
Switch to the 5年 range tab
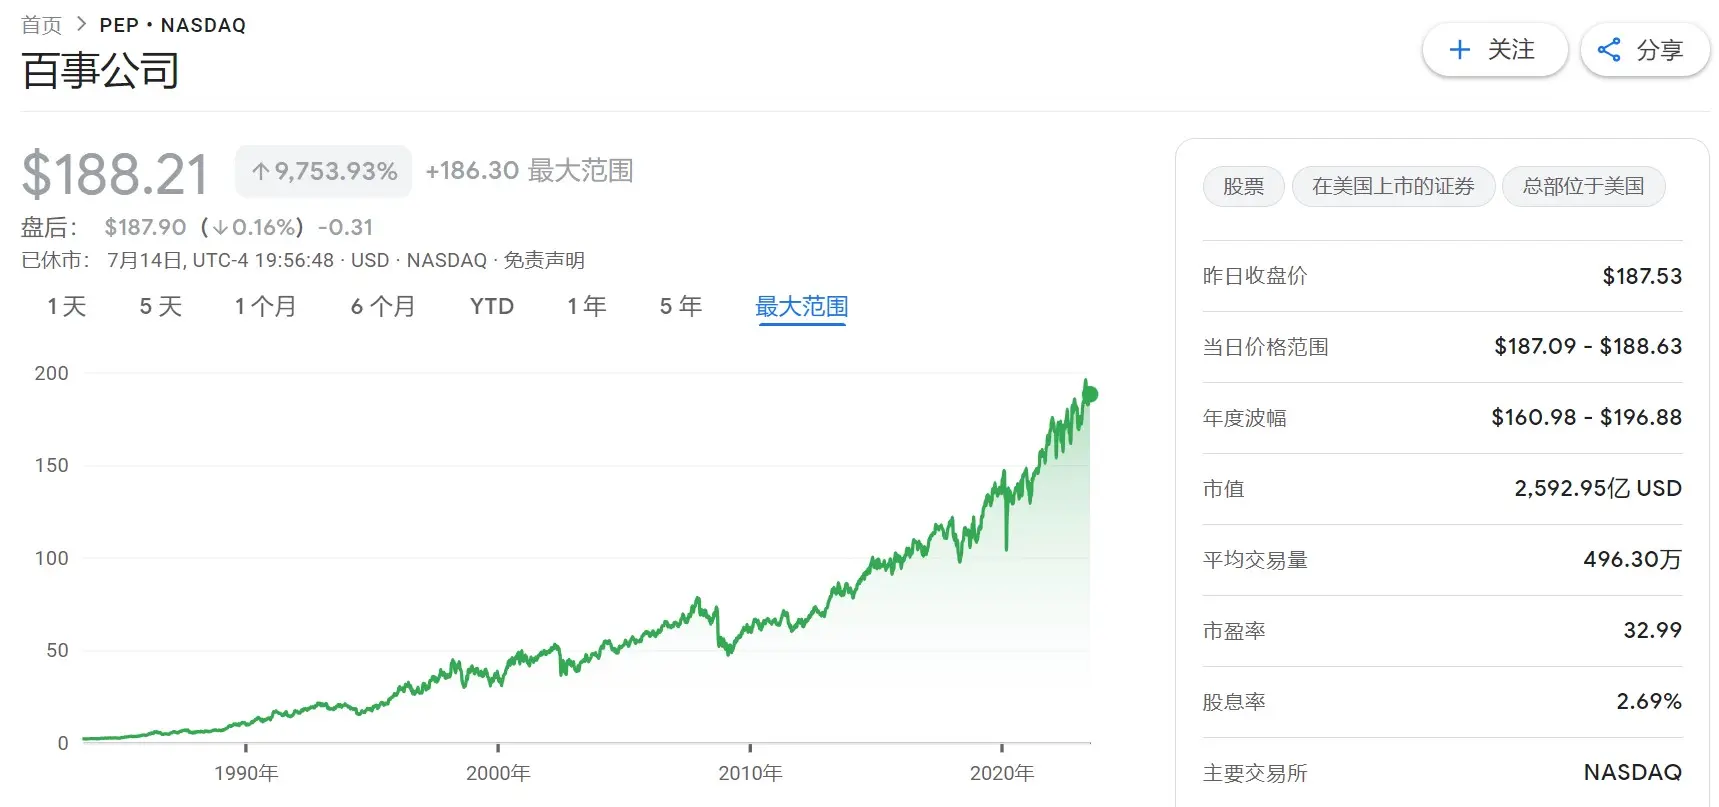pos(681,307)
